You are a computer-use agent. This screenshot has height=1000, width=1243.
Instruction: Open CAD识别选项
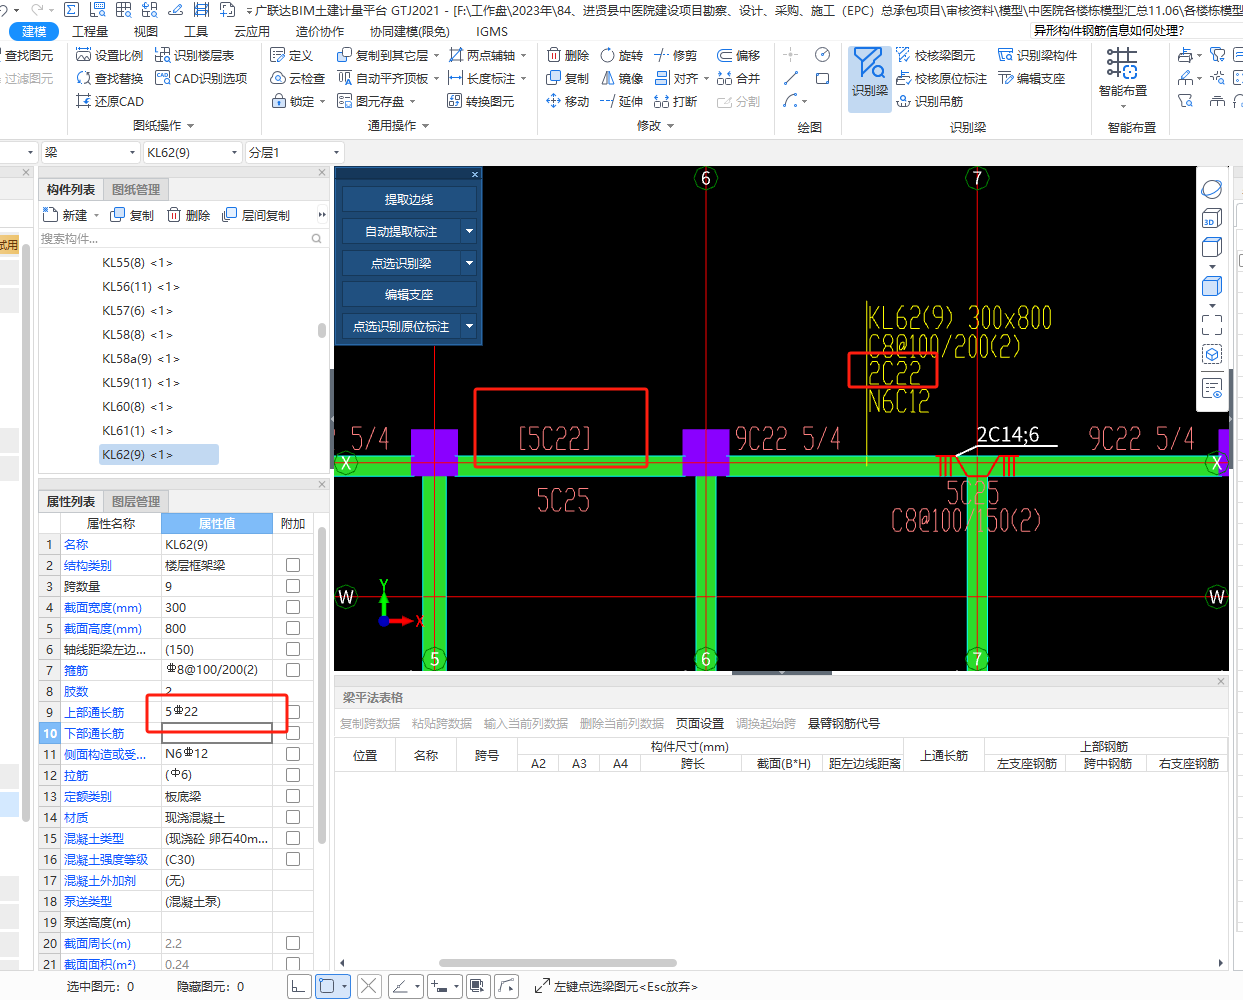(x=201, y=78)
